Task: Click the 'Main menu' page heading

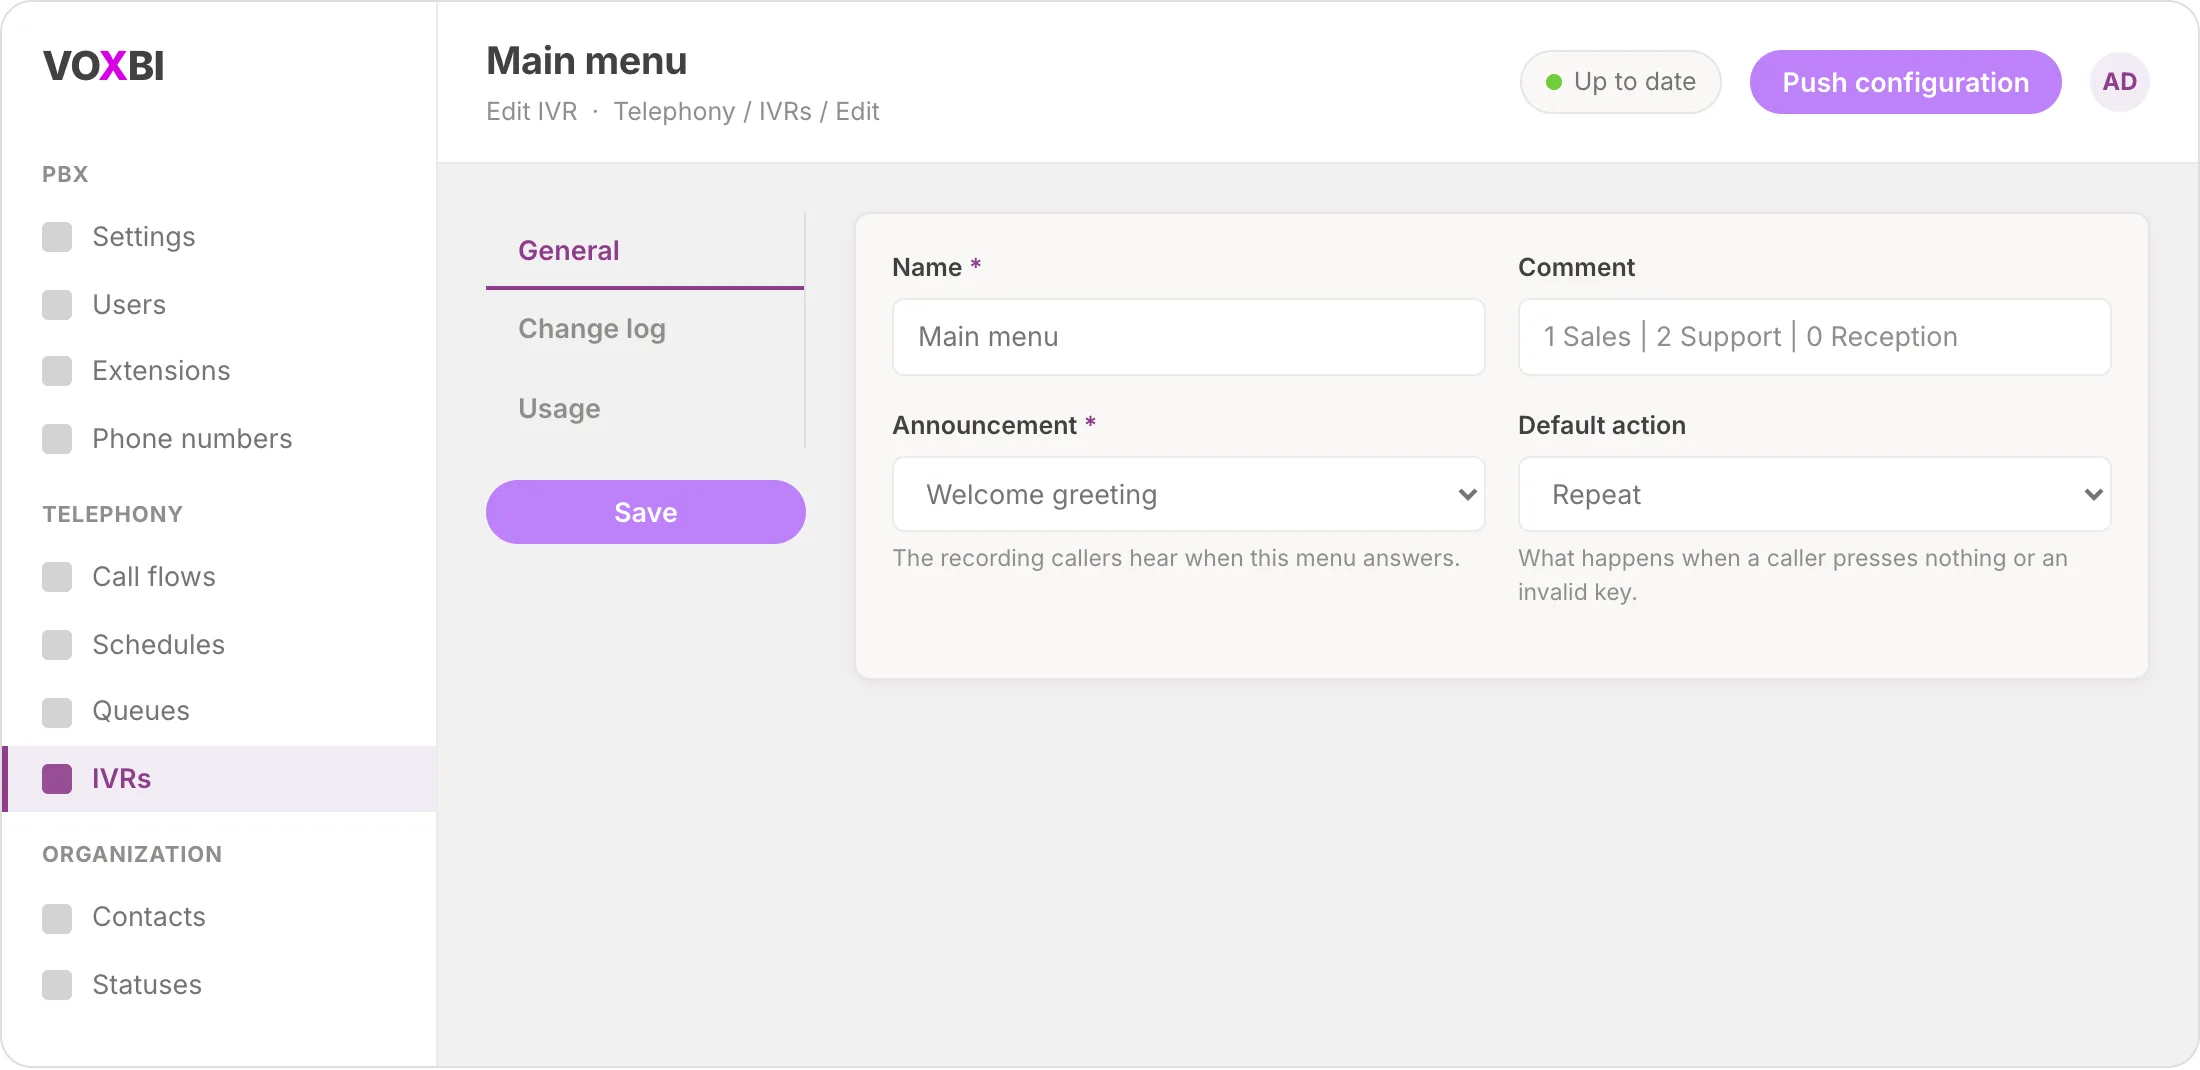Action: click(587, 61)
